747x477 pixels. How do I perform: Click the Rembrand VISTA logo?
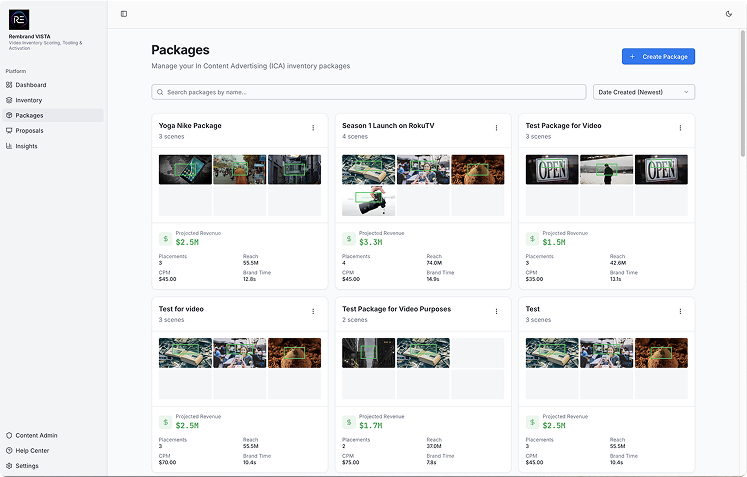click(x=19, y=20)
